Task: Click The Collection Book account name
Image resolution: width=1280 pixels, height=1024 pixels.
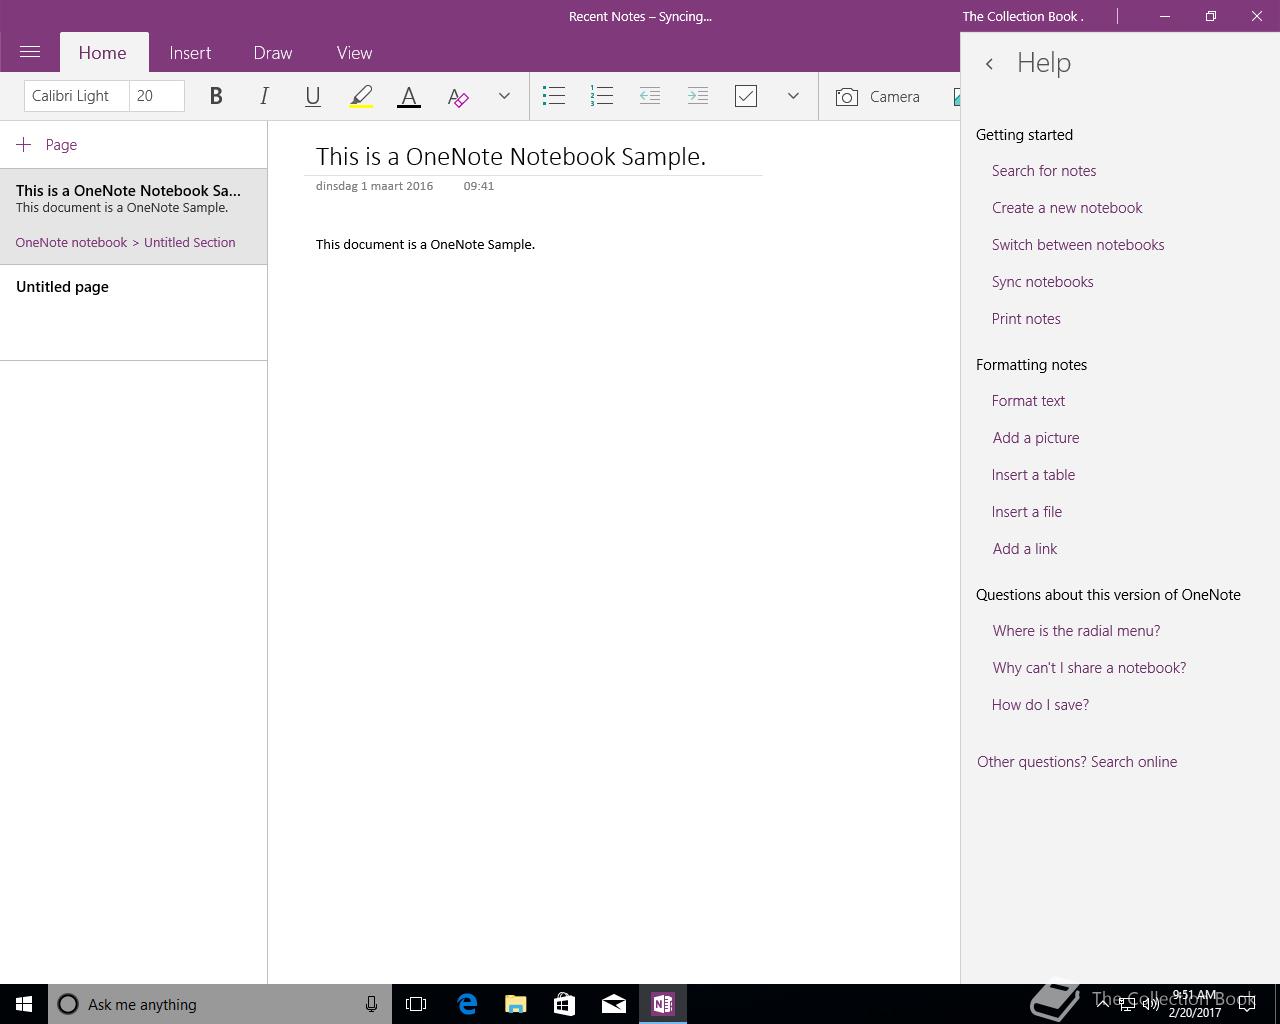Action: click(x=1023, y=16)
